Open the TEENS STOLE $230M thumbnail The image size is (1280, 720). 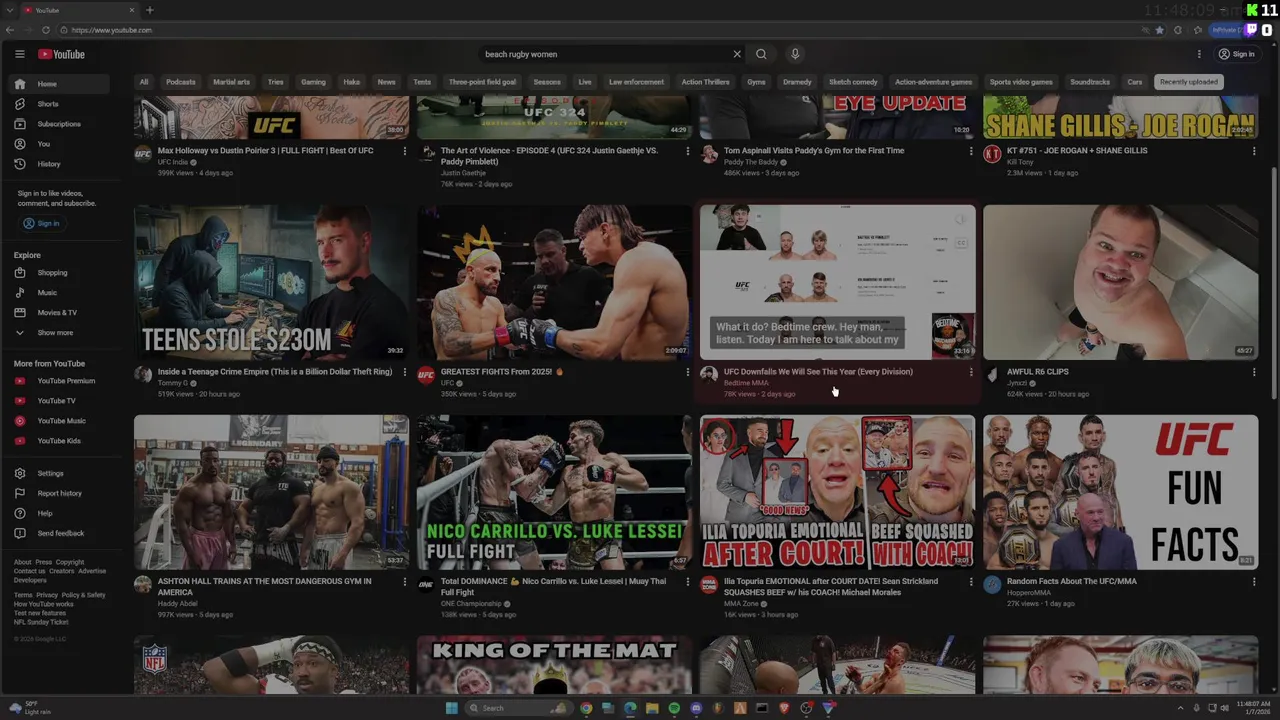click(x=271, y=282)
